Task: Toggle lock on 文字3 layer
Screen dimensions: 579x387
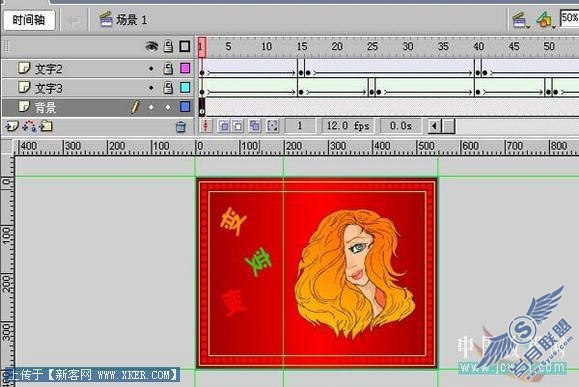Action: (168, 88)
